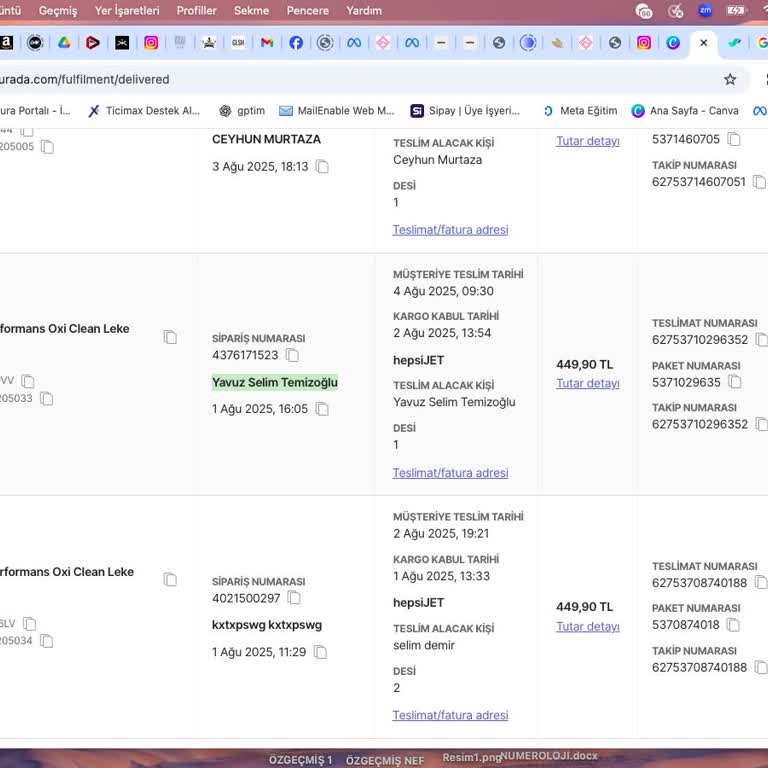Copy order date 3 Ağu 2025, 18:13

point(322,167)
